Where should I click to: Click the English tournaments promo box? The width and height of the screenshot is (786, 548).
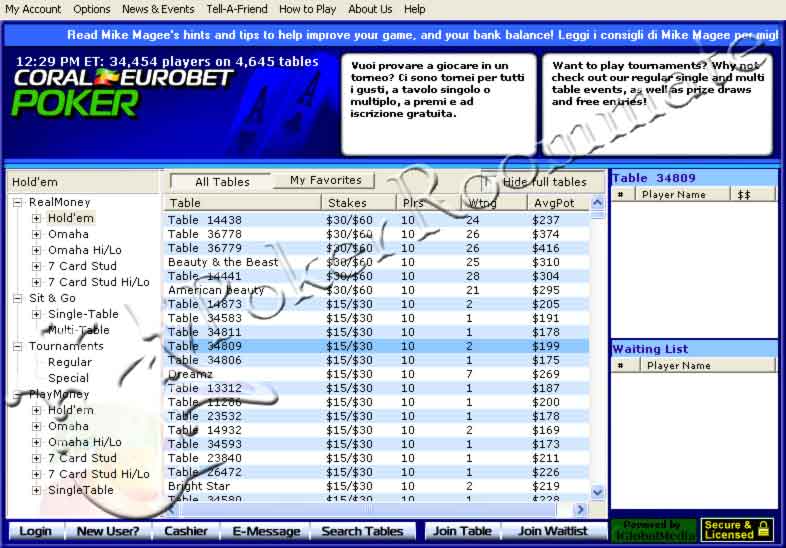658,104
